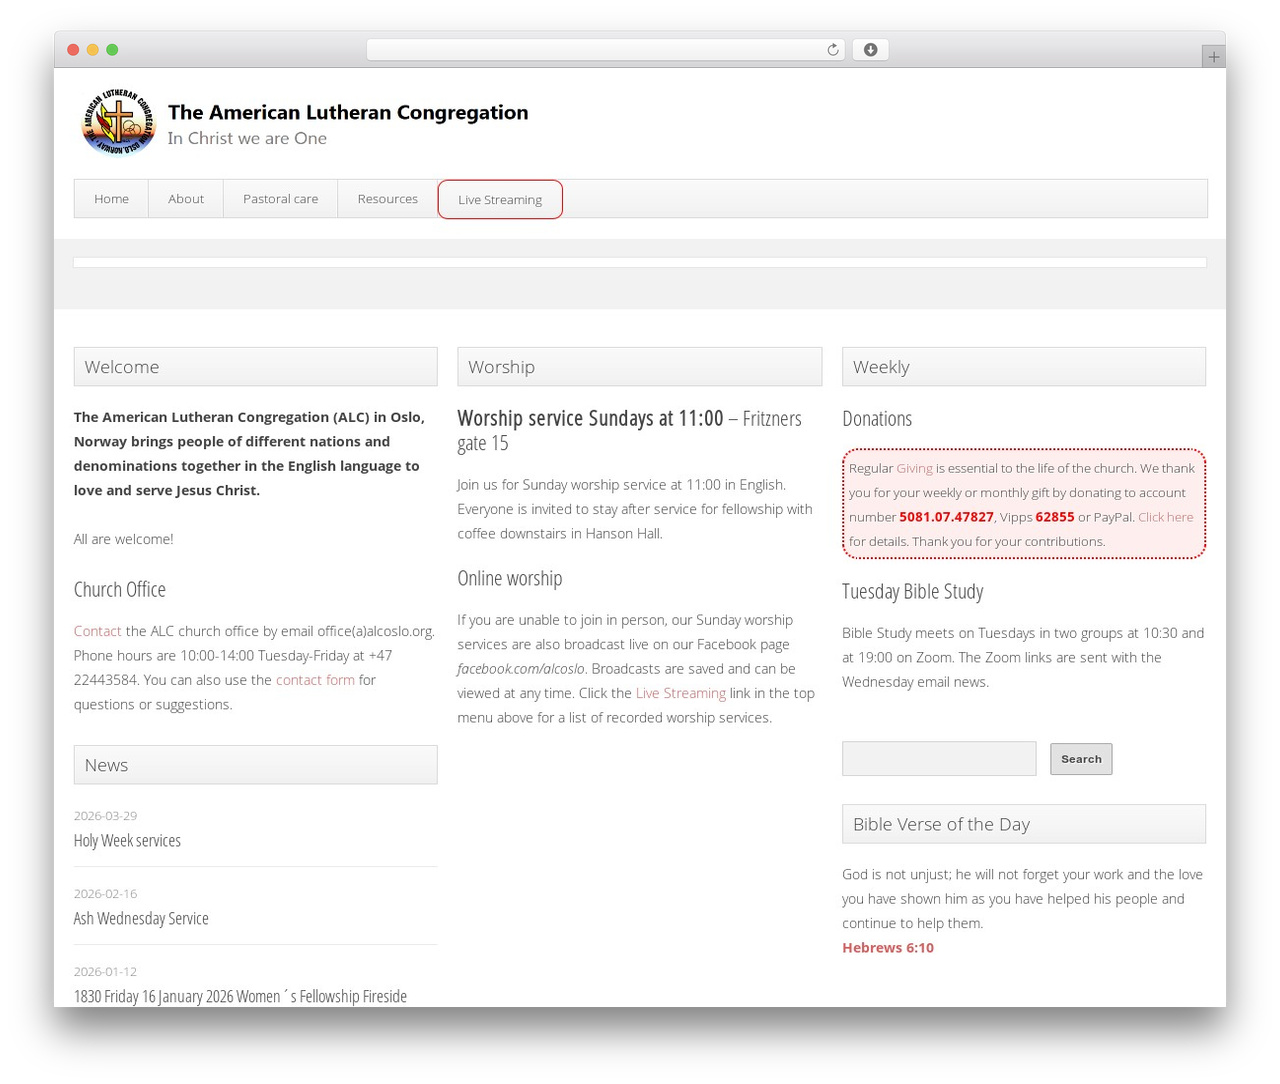Click the News section header

[256, 765]
